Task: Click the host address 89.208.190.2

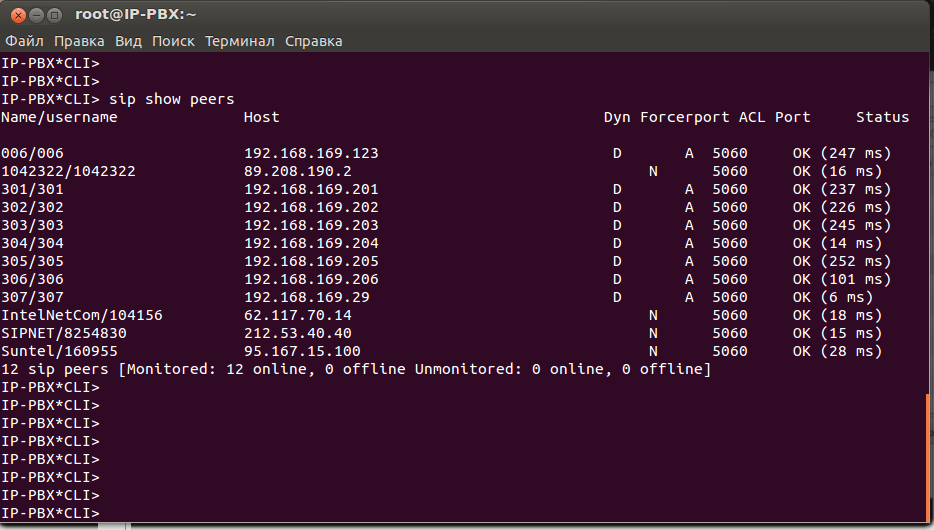Action: click(298, 171)
